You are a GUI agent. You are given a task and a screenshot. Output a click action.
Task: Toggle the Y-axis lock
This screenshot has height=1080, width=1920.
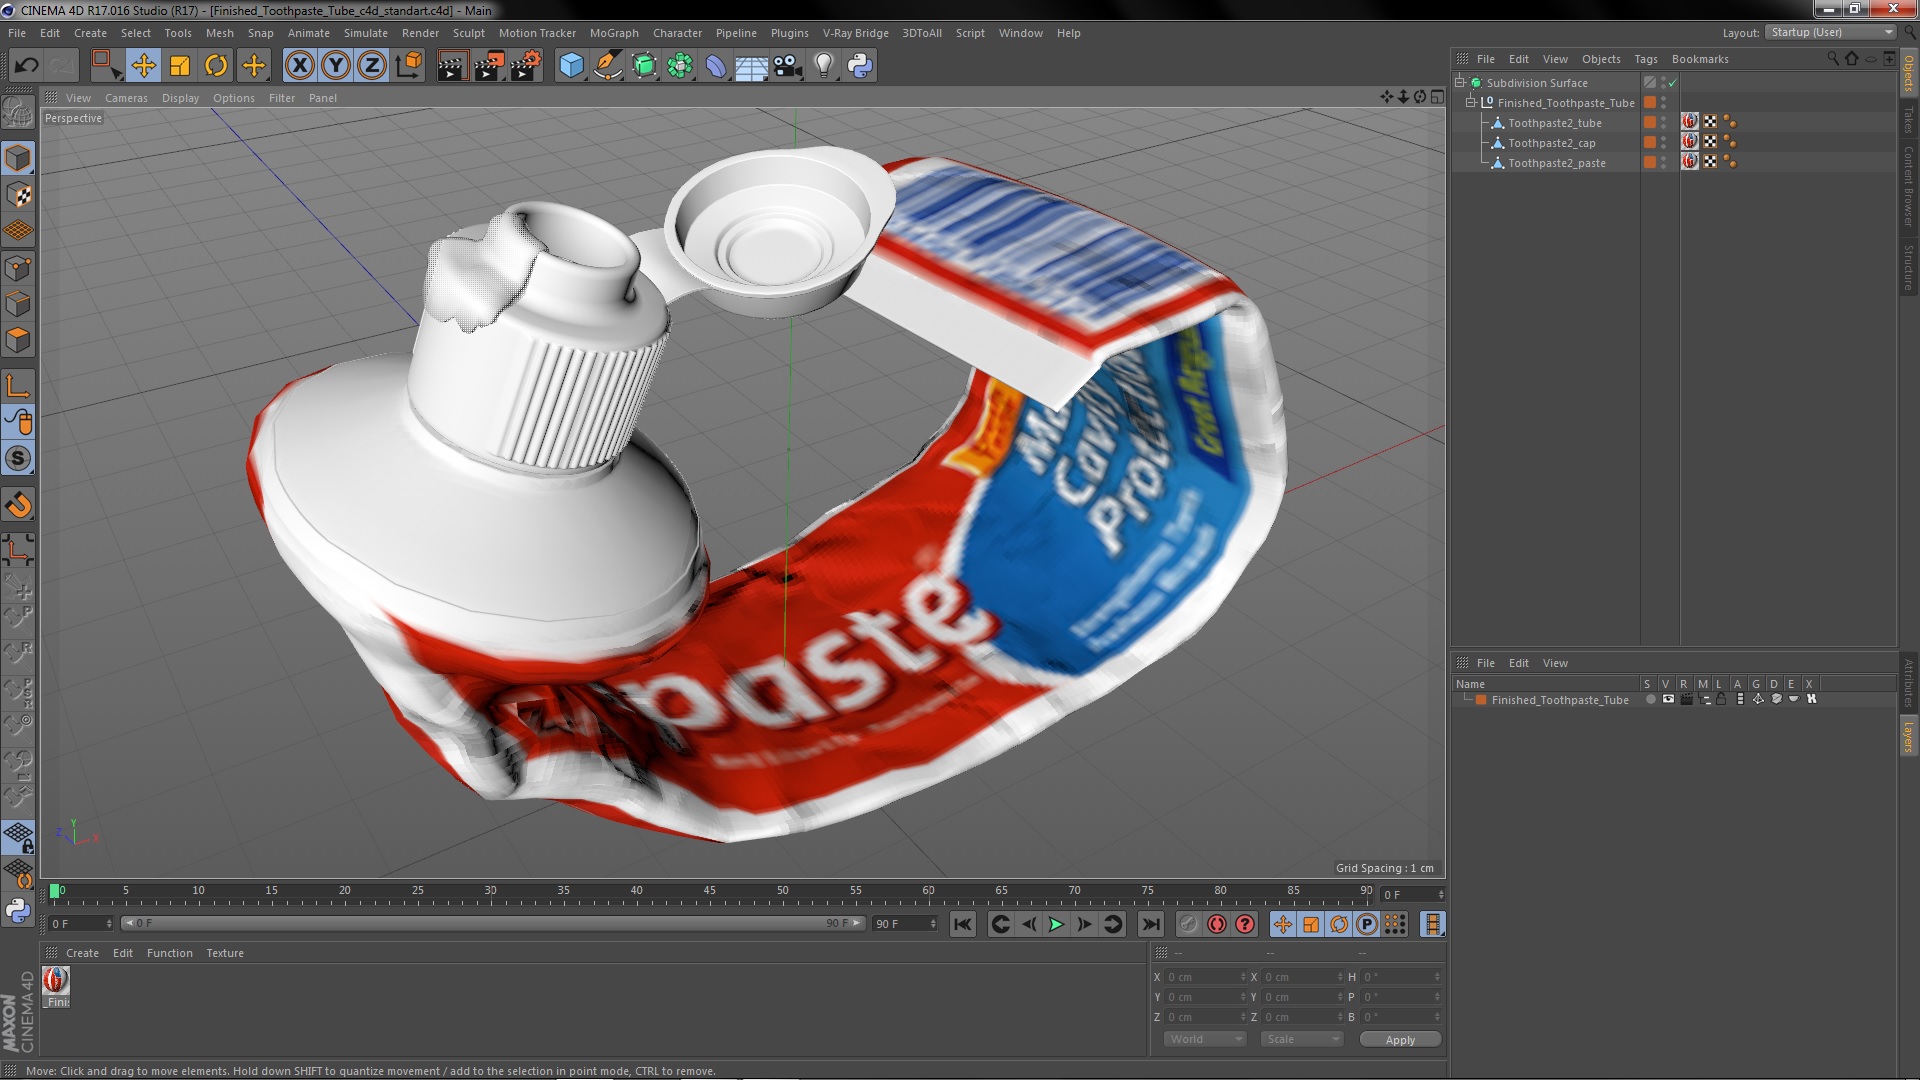336,66
